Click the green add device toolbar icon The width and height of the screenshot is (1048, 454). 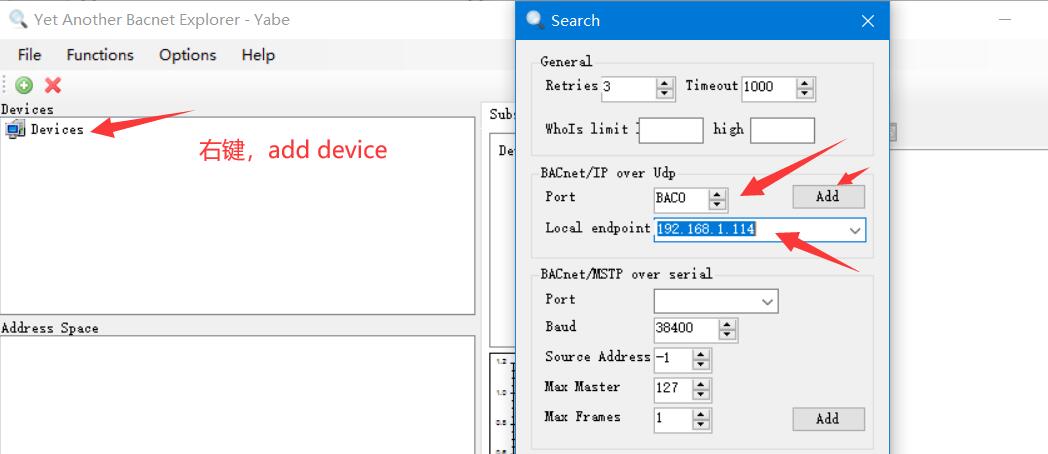tap(24, 85)
